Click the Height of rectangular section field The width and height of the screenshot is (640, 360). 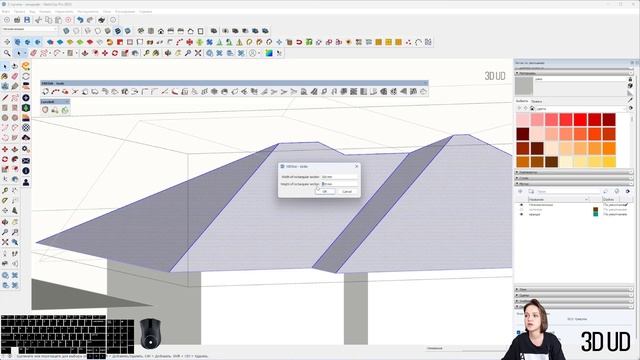click(339, 184)
